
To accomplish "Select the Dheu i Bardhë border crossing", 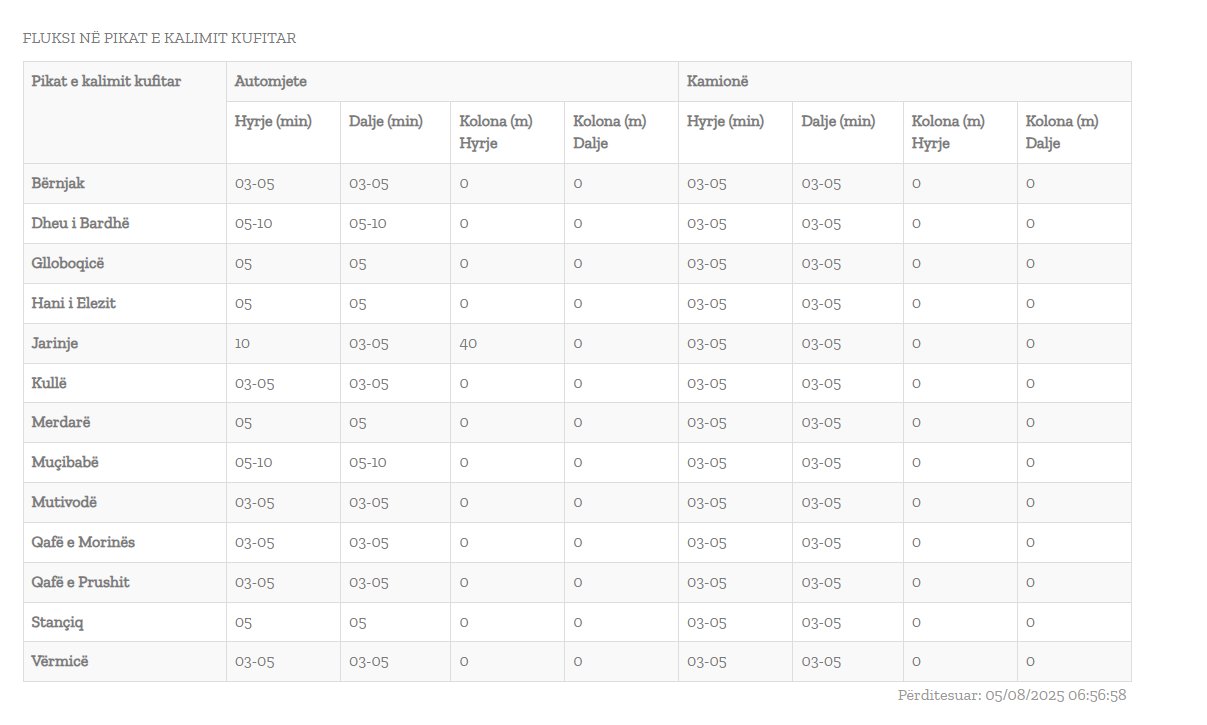I will tap(80, 224).
